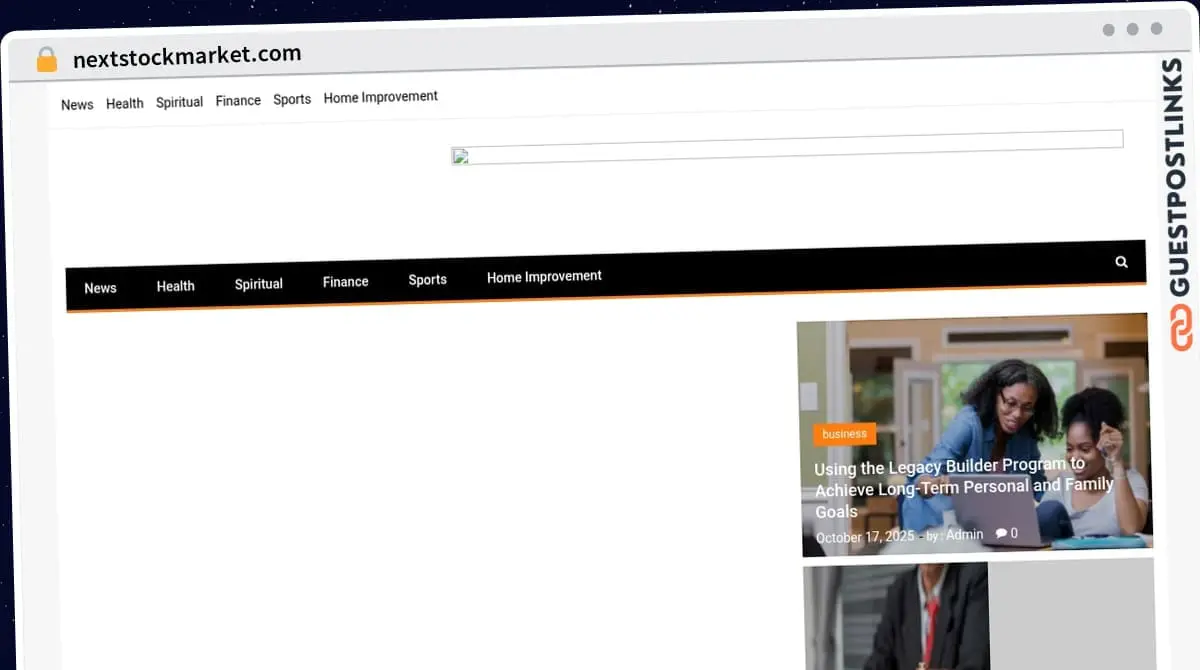The width and height of the screenshot is (1200, 670).
Task: Open Spiritual in the top menu
Action: click(x=180, y=102)
